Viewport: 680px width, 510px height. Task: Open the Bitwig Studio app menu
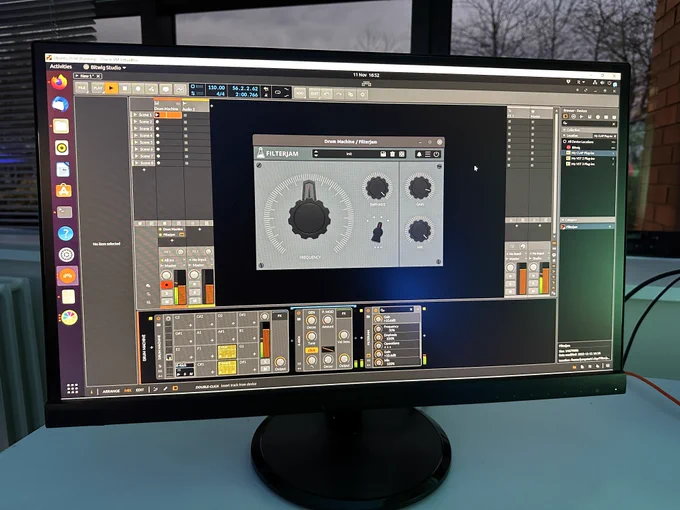tap(105, 68)
